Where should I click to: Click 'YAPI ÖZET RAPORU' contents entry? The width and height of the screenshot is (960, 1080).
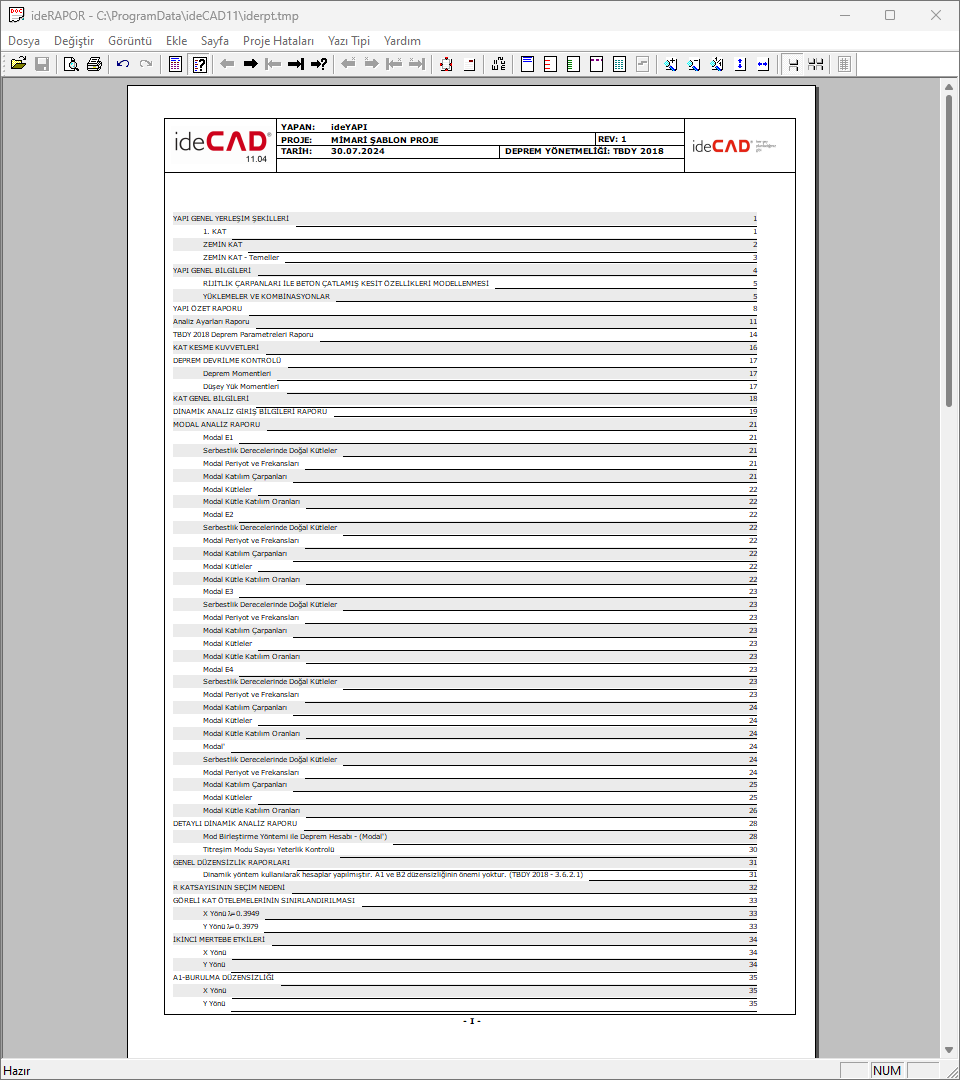(207, 309)
